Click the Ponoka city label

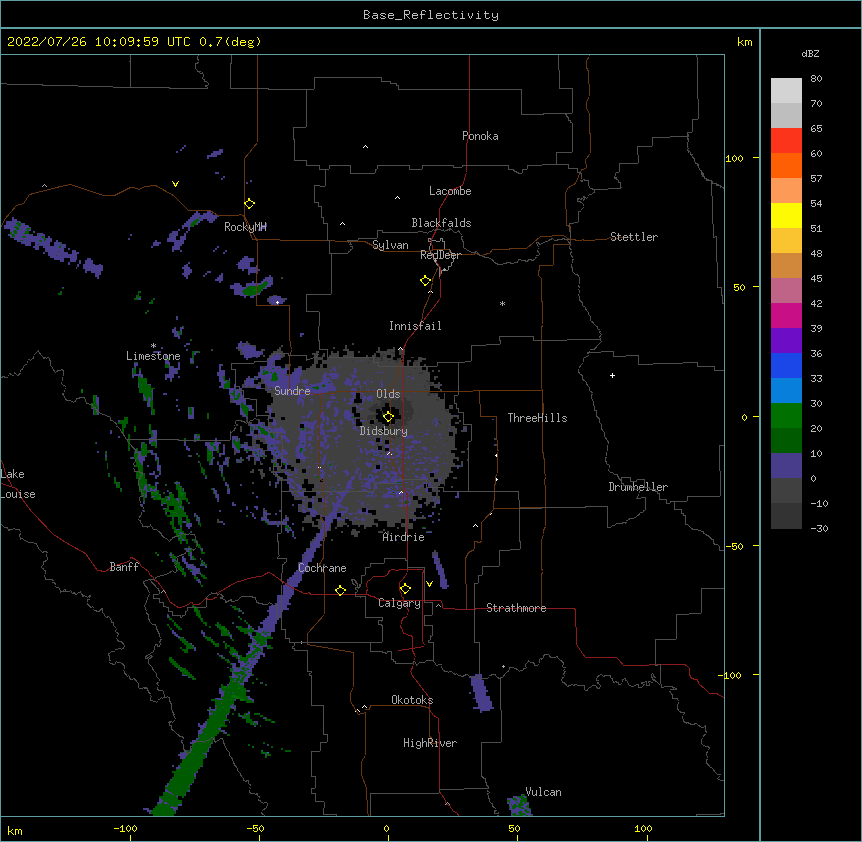pyautogui.click(x=480, y=136)
